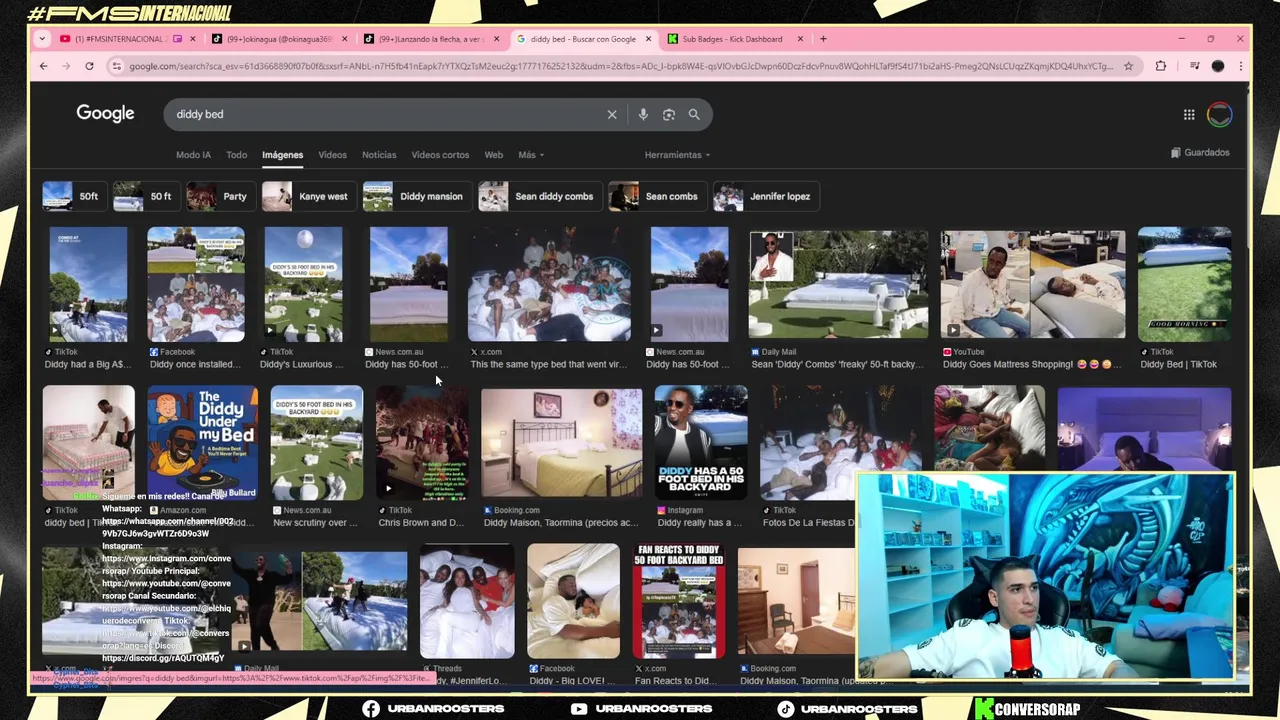Viewport: 1280px width, 720px height.
Task: Switch to the Videos cortos tab
Action: click(x=440, y=155)
